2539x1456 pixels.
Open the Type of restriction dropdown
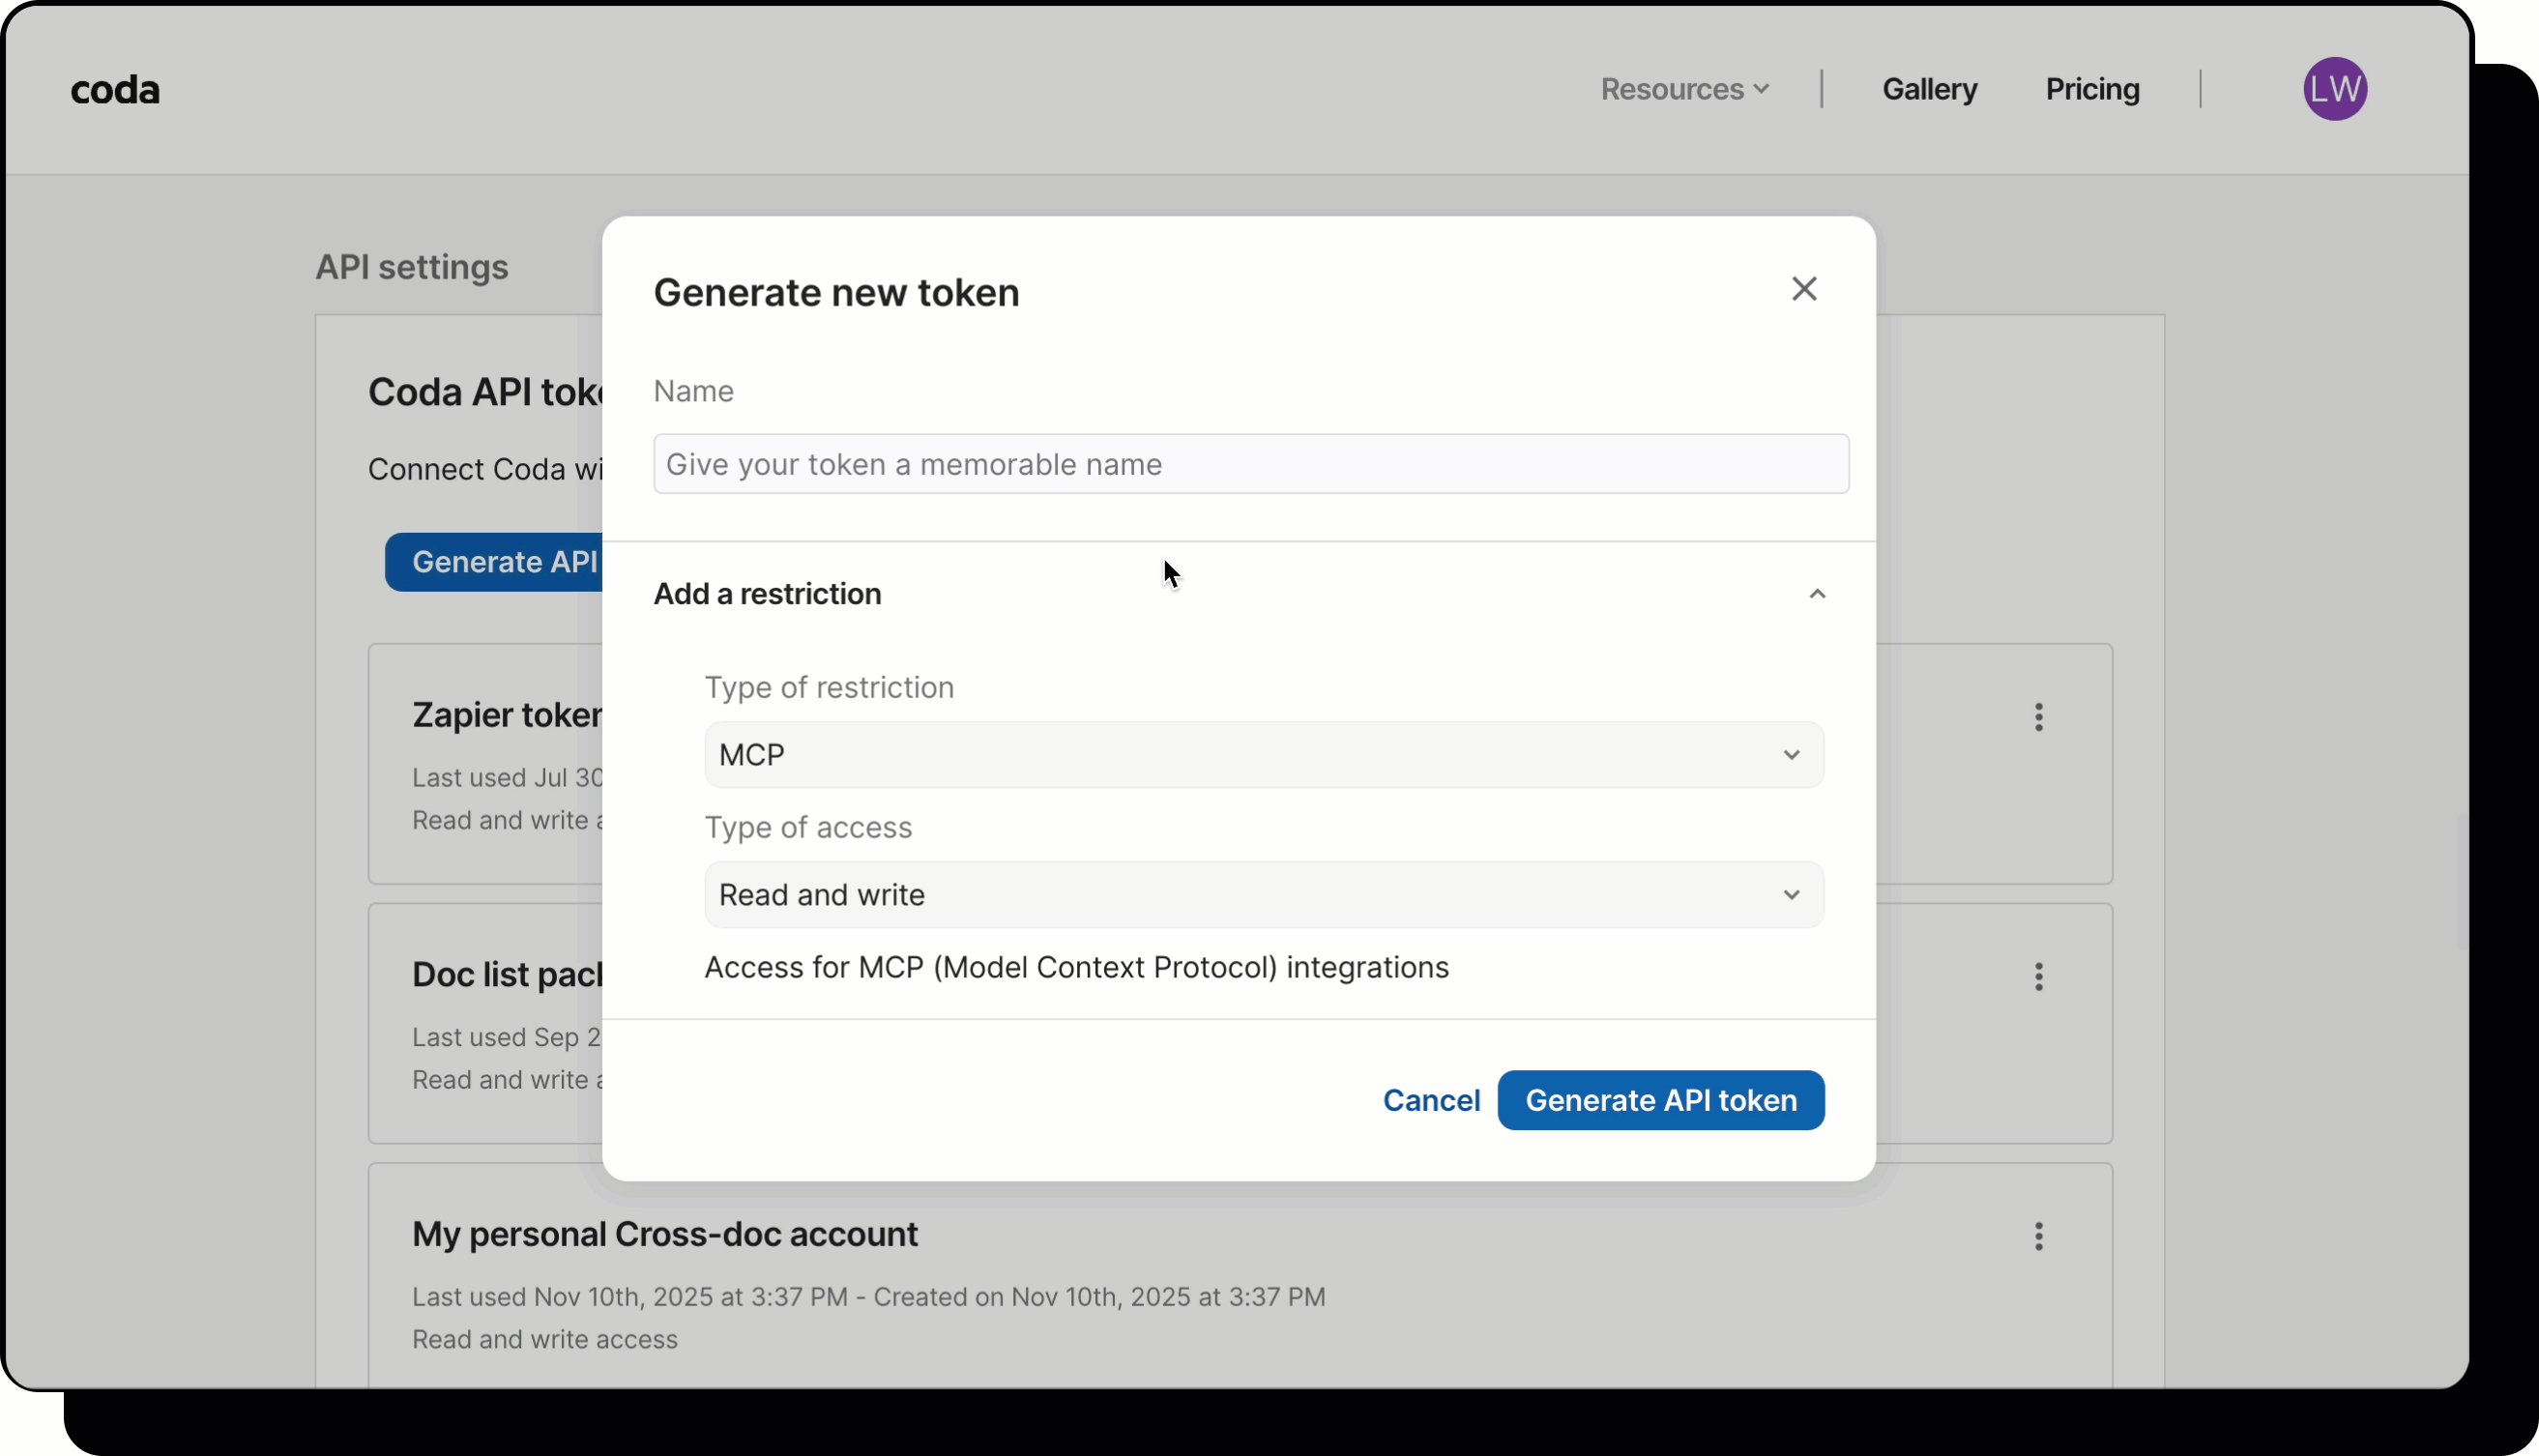coord(1262,754)
